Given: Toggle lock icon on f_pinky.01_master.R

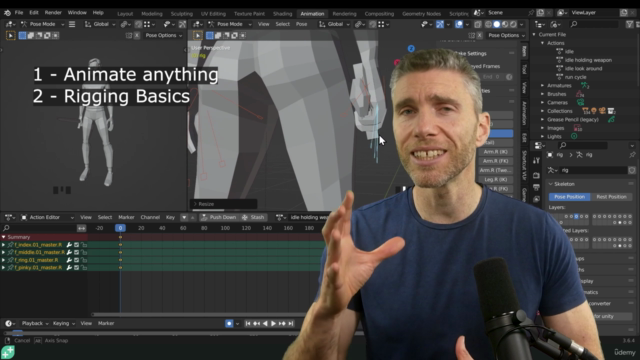Looking at the screenshot, I should [x=84, y=268].
